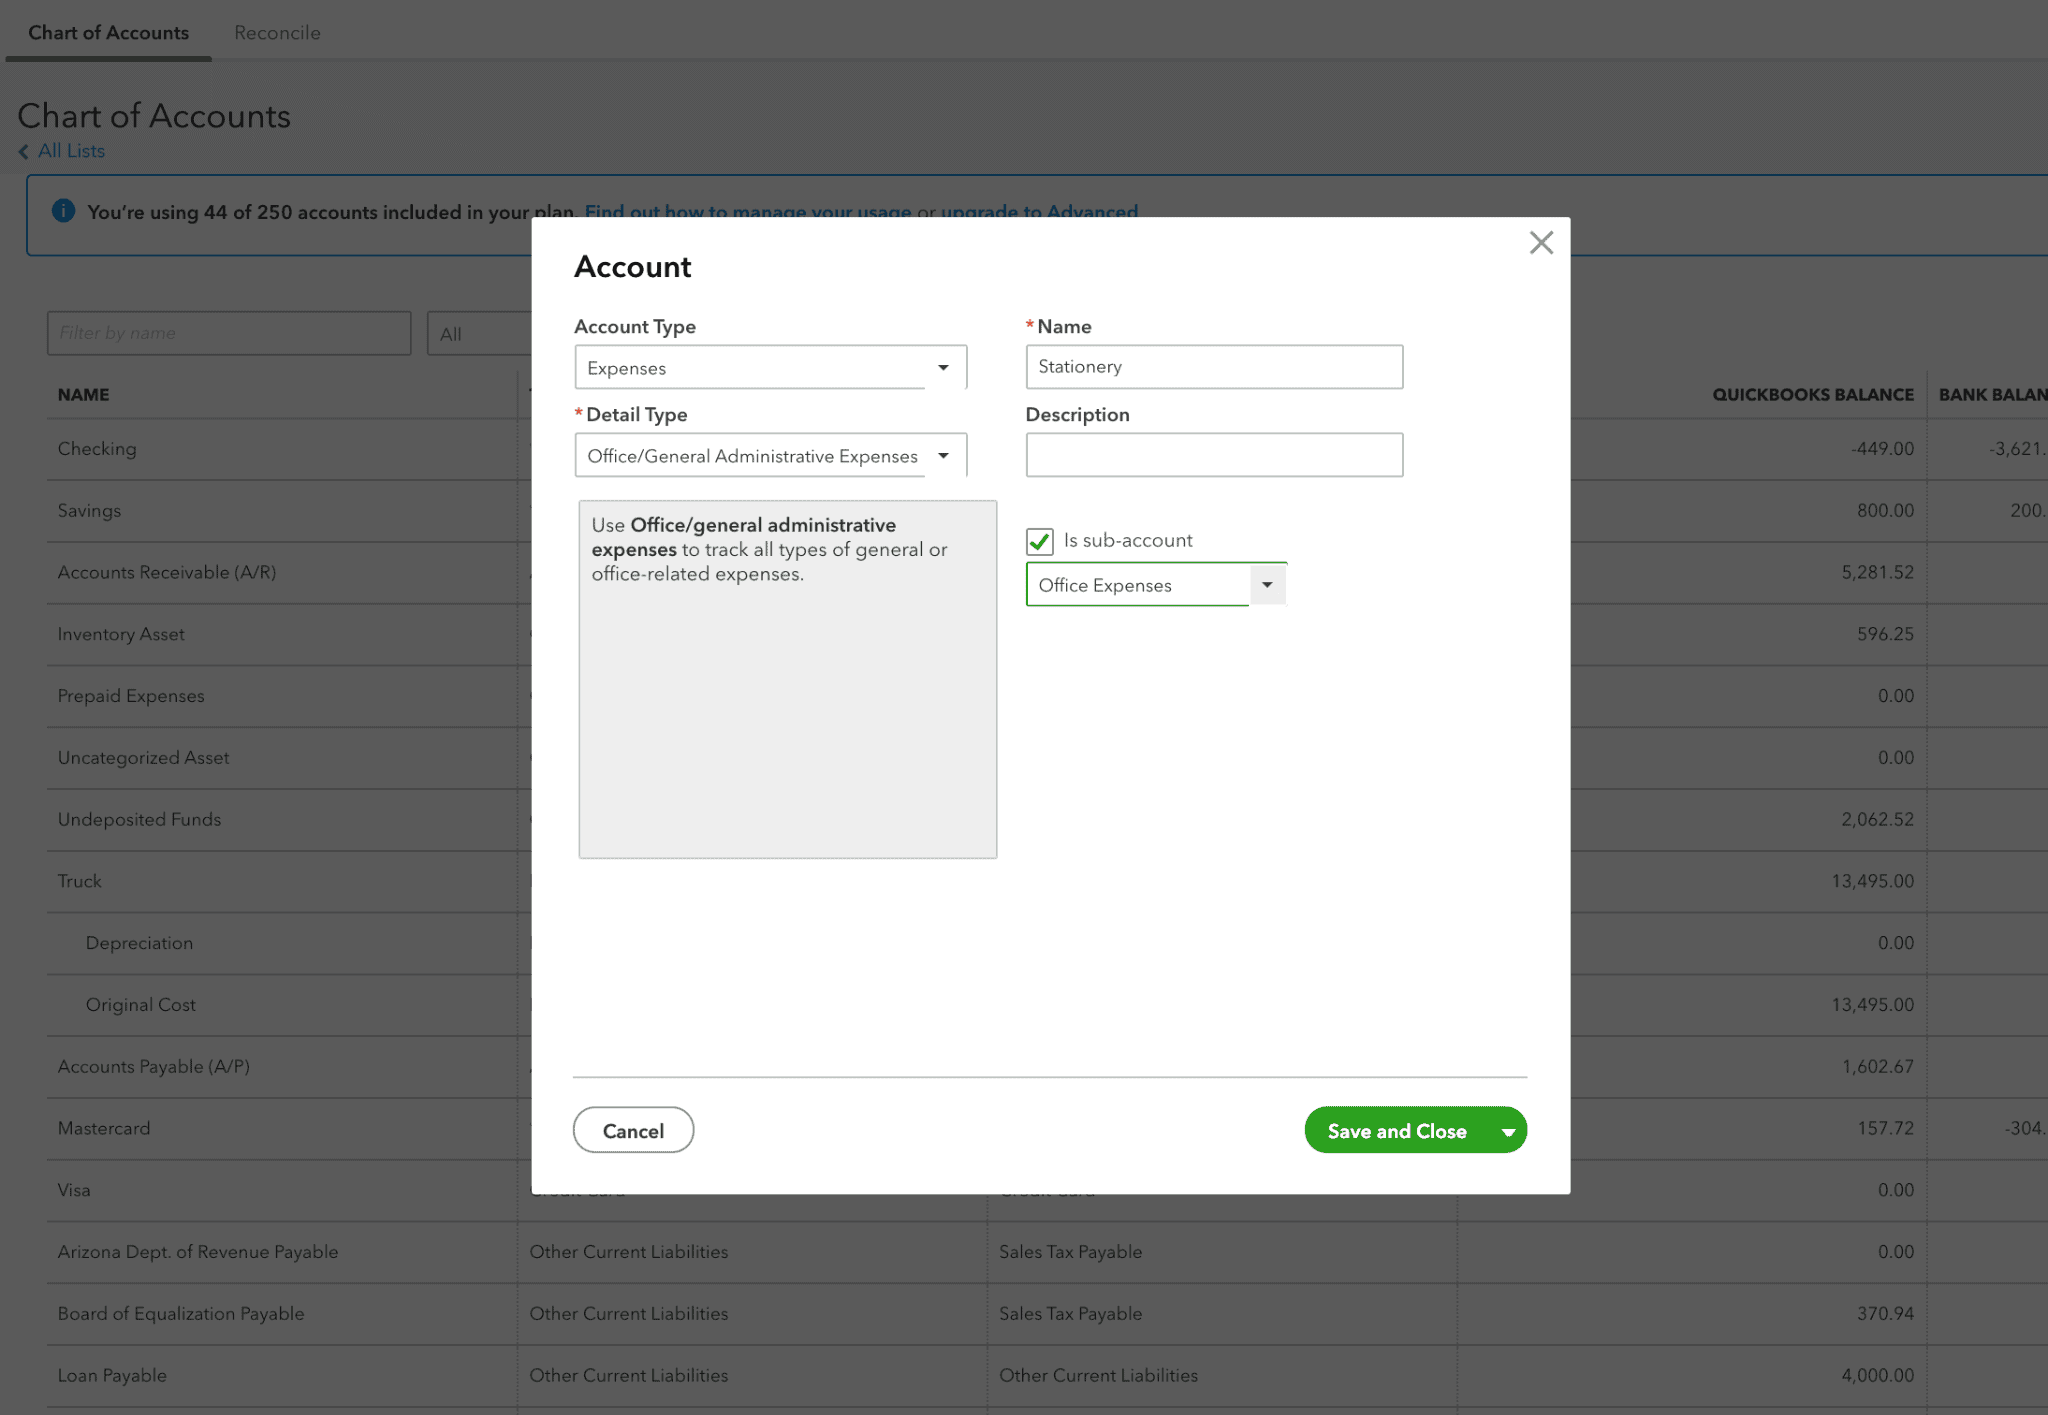This screenshot has width=2048, height=1415.
Task: Click the NAME column header
Action: 84,395
